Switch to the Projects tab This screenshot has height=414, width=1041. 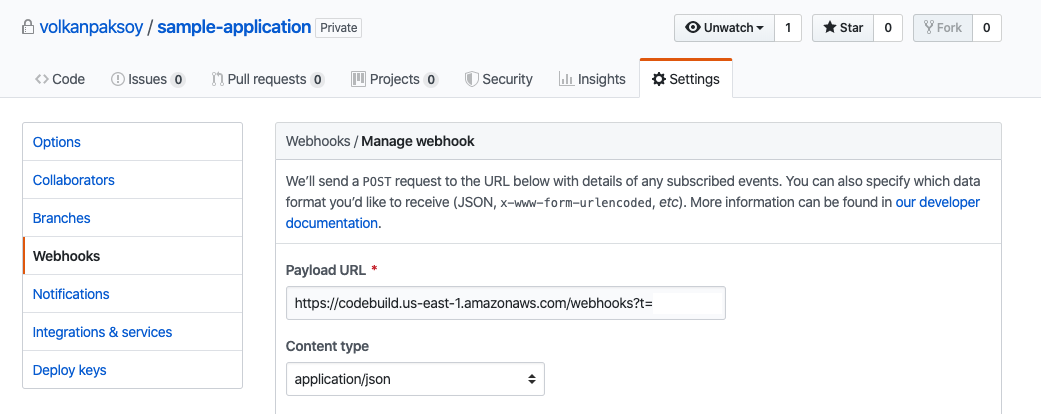[394, 79]
